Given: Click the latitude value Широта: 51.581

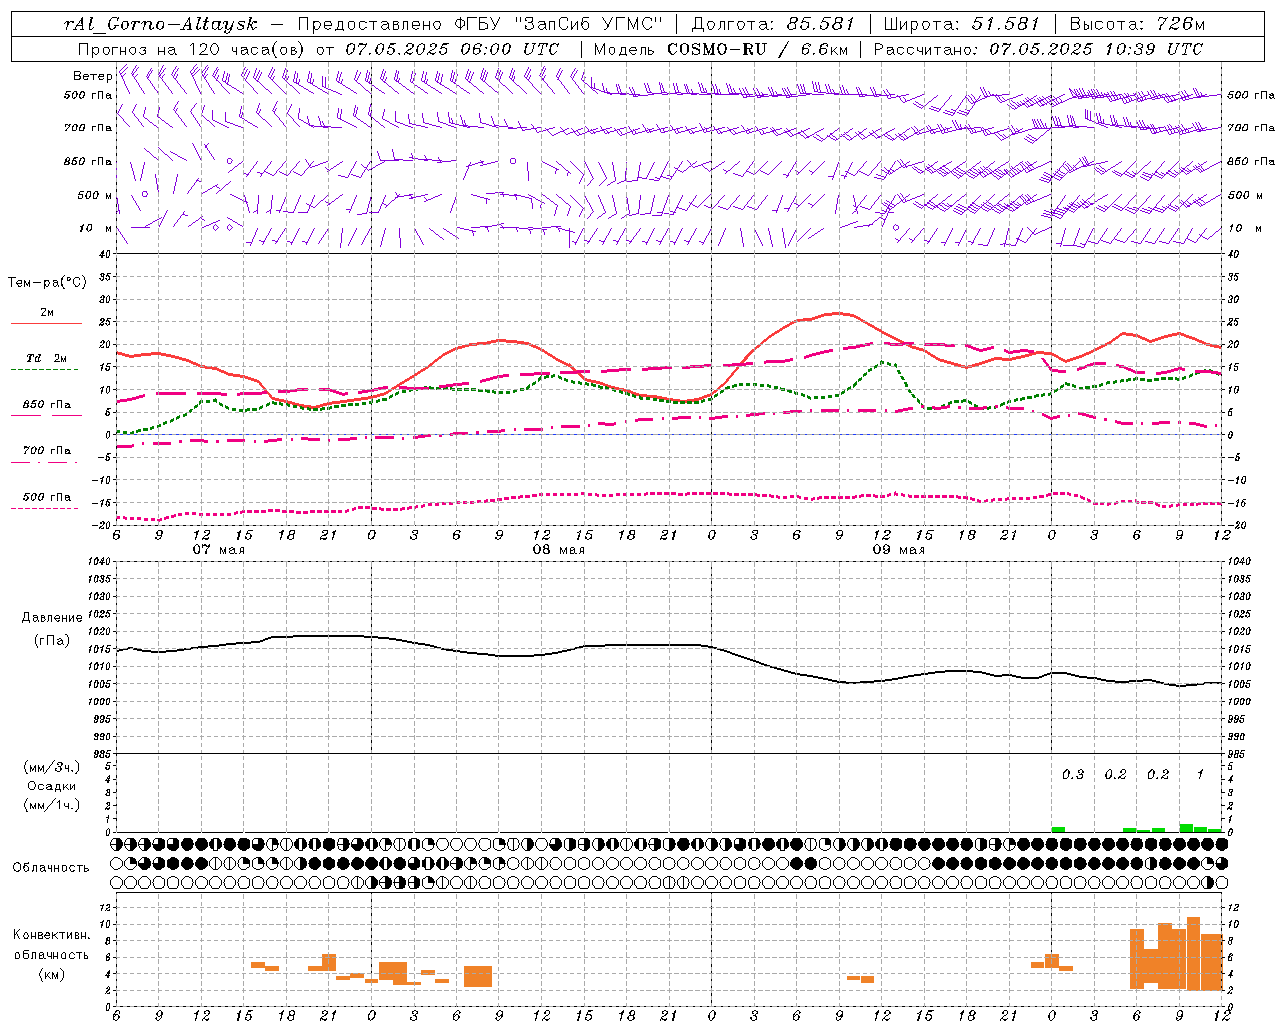Looking at the screenshot, I should (x=962, y=24).
